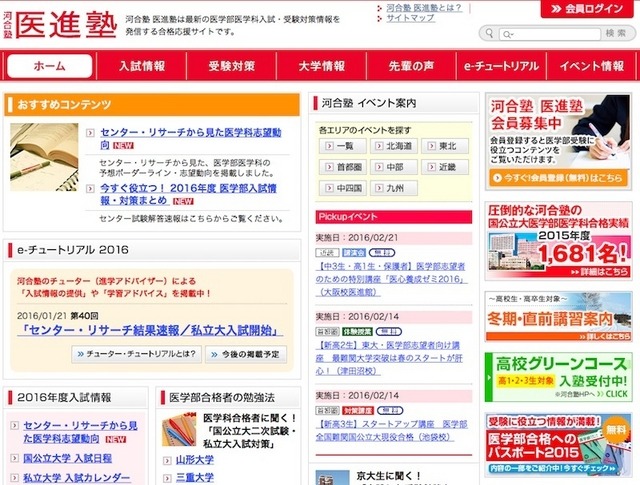640x485 pixels.
Task: Open the 河合塾 医進塾とは? link
Action: (424, 8)
